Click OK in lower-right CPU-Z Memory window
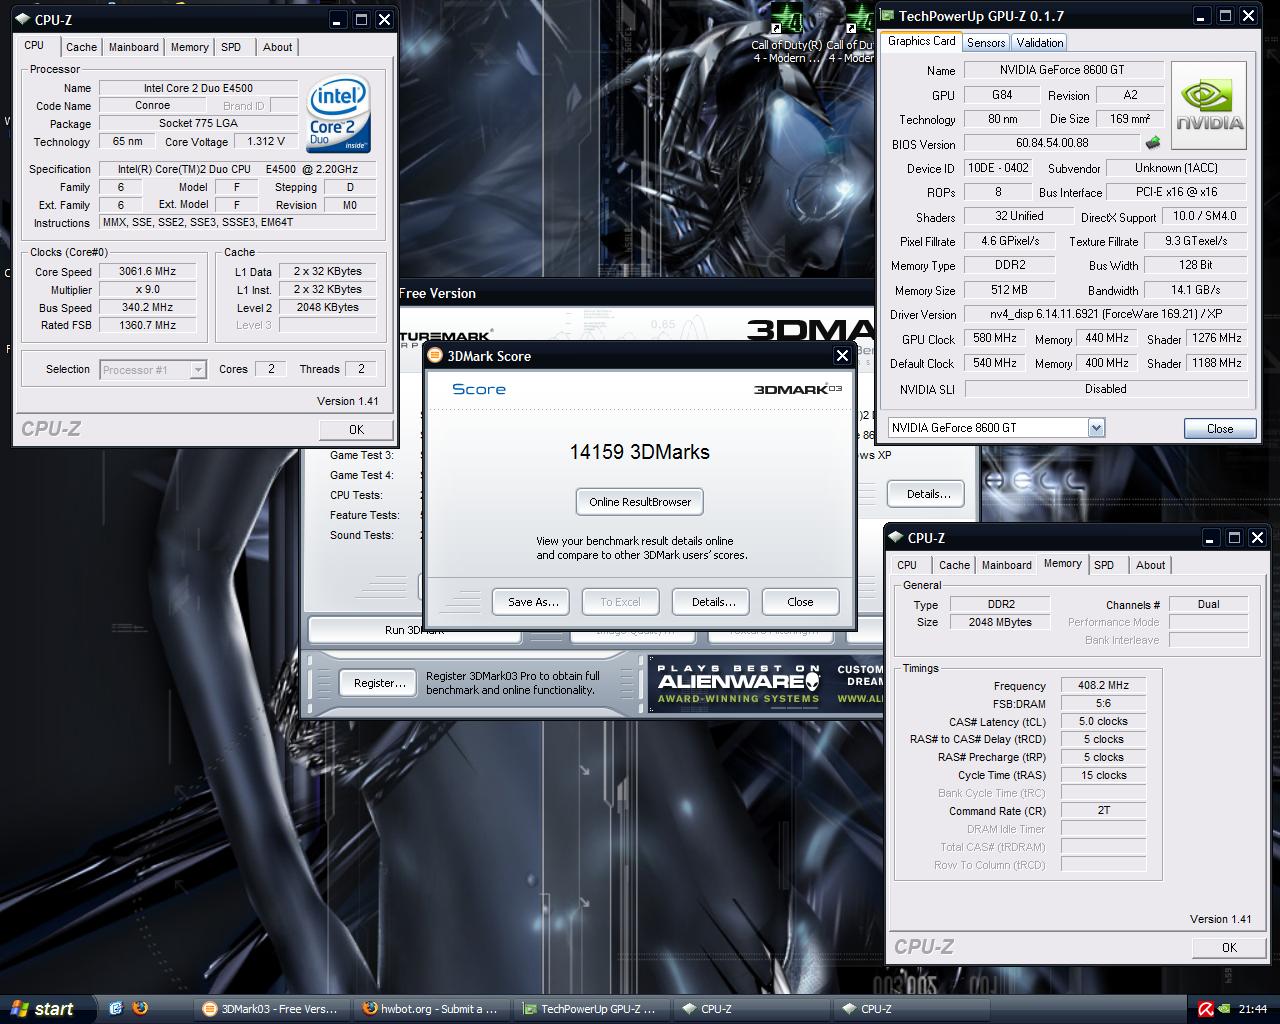 pos(1229,947)
